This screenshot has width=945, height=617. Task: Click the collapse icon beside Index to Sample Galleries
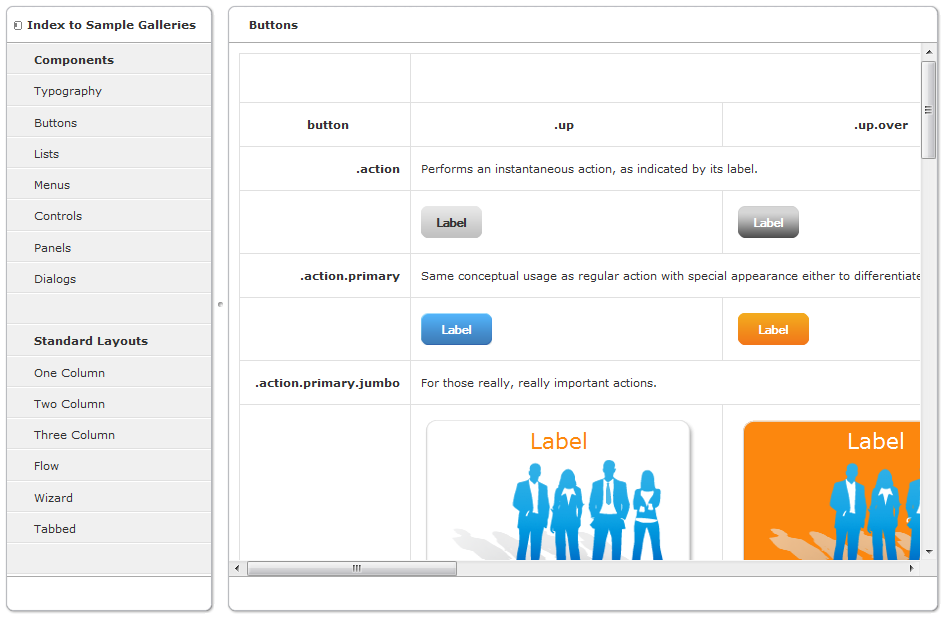pos(17,25)
